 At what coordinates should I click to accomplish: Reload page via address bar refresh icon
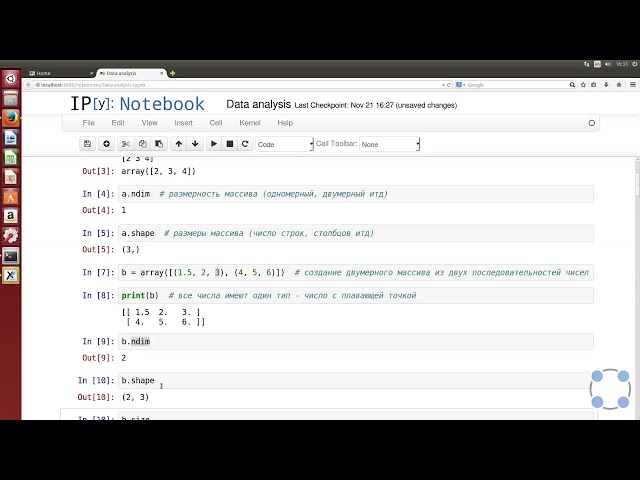click(449, 85)
